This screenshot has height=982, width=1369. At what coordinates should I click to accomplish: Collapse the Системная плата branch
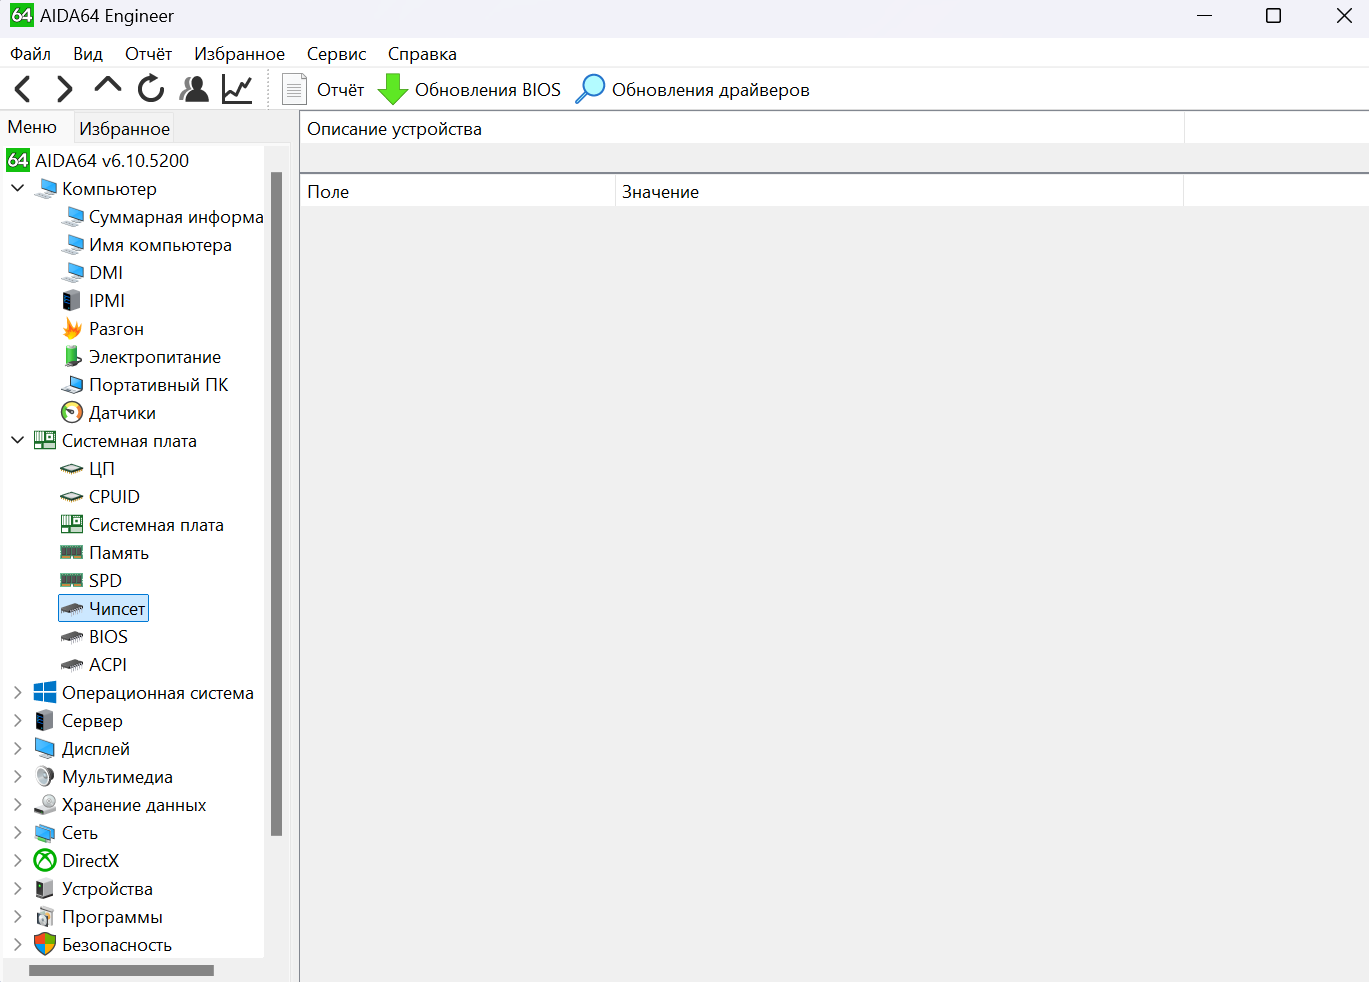pyautogui.click(x=18, y=440)
